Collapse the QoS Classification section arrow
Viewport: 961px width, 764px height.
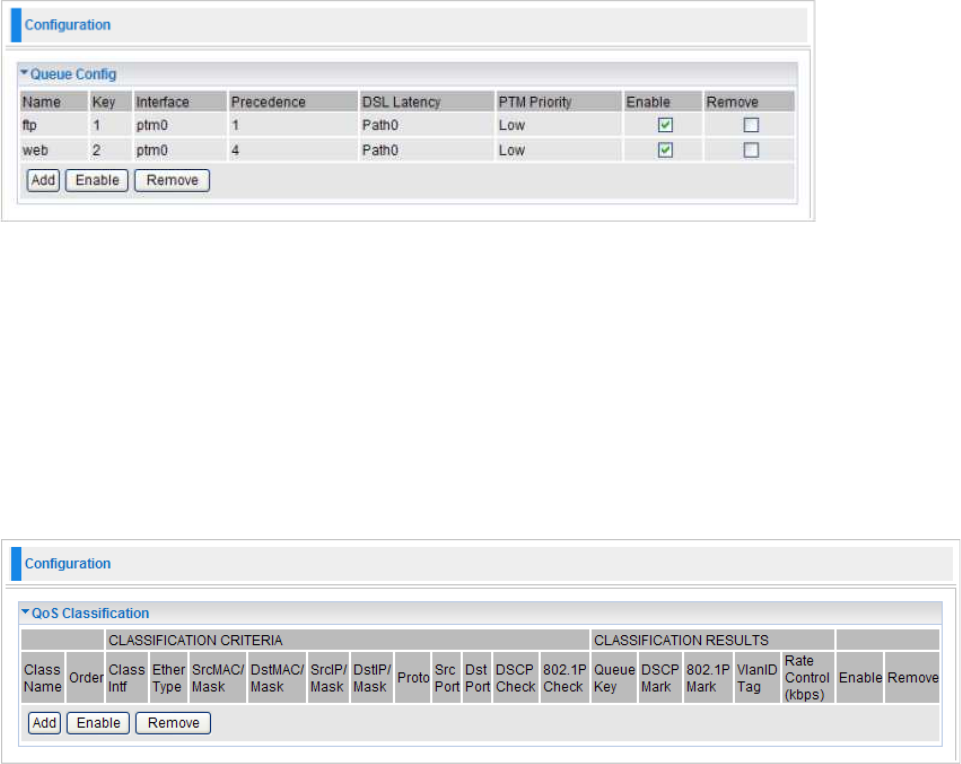(25, 612)
